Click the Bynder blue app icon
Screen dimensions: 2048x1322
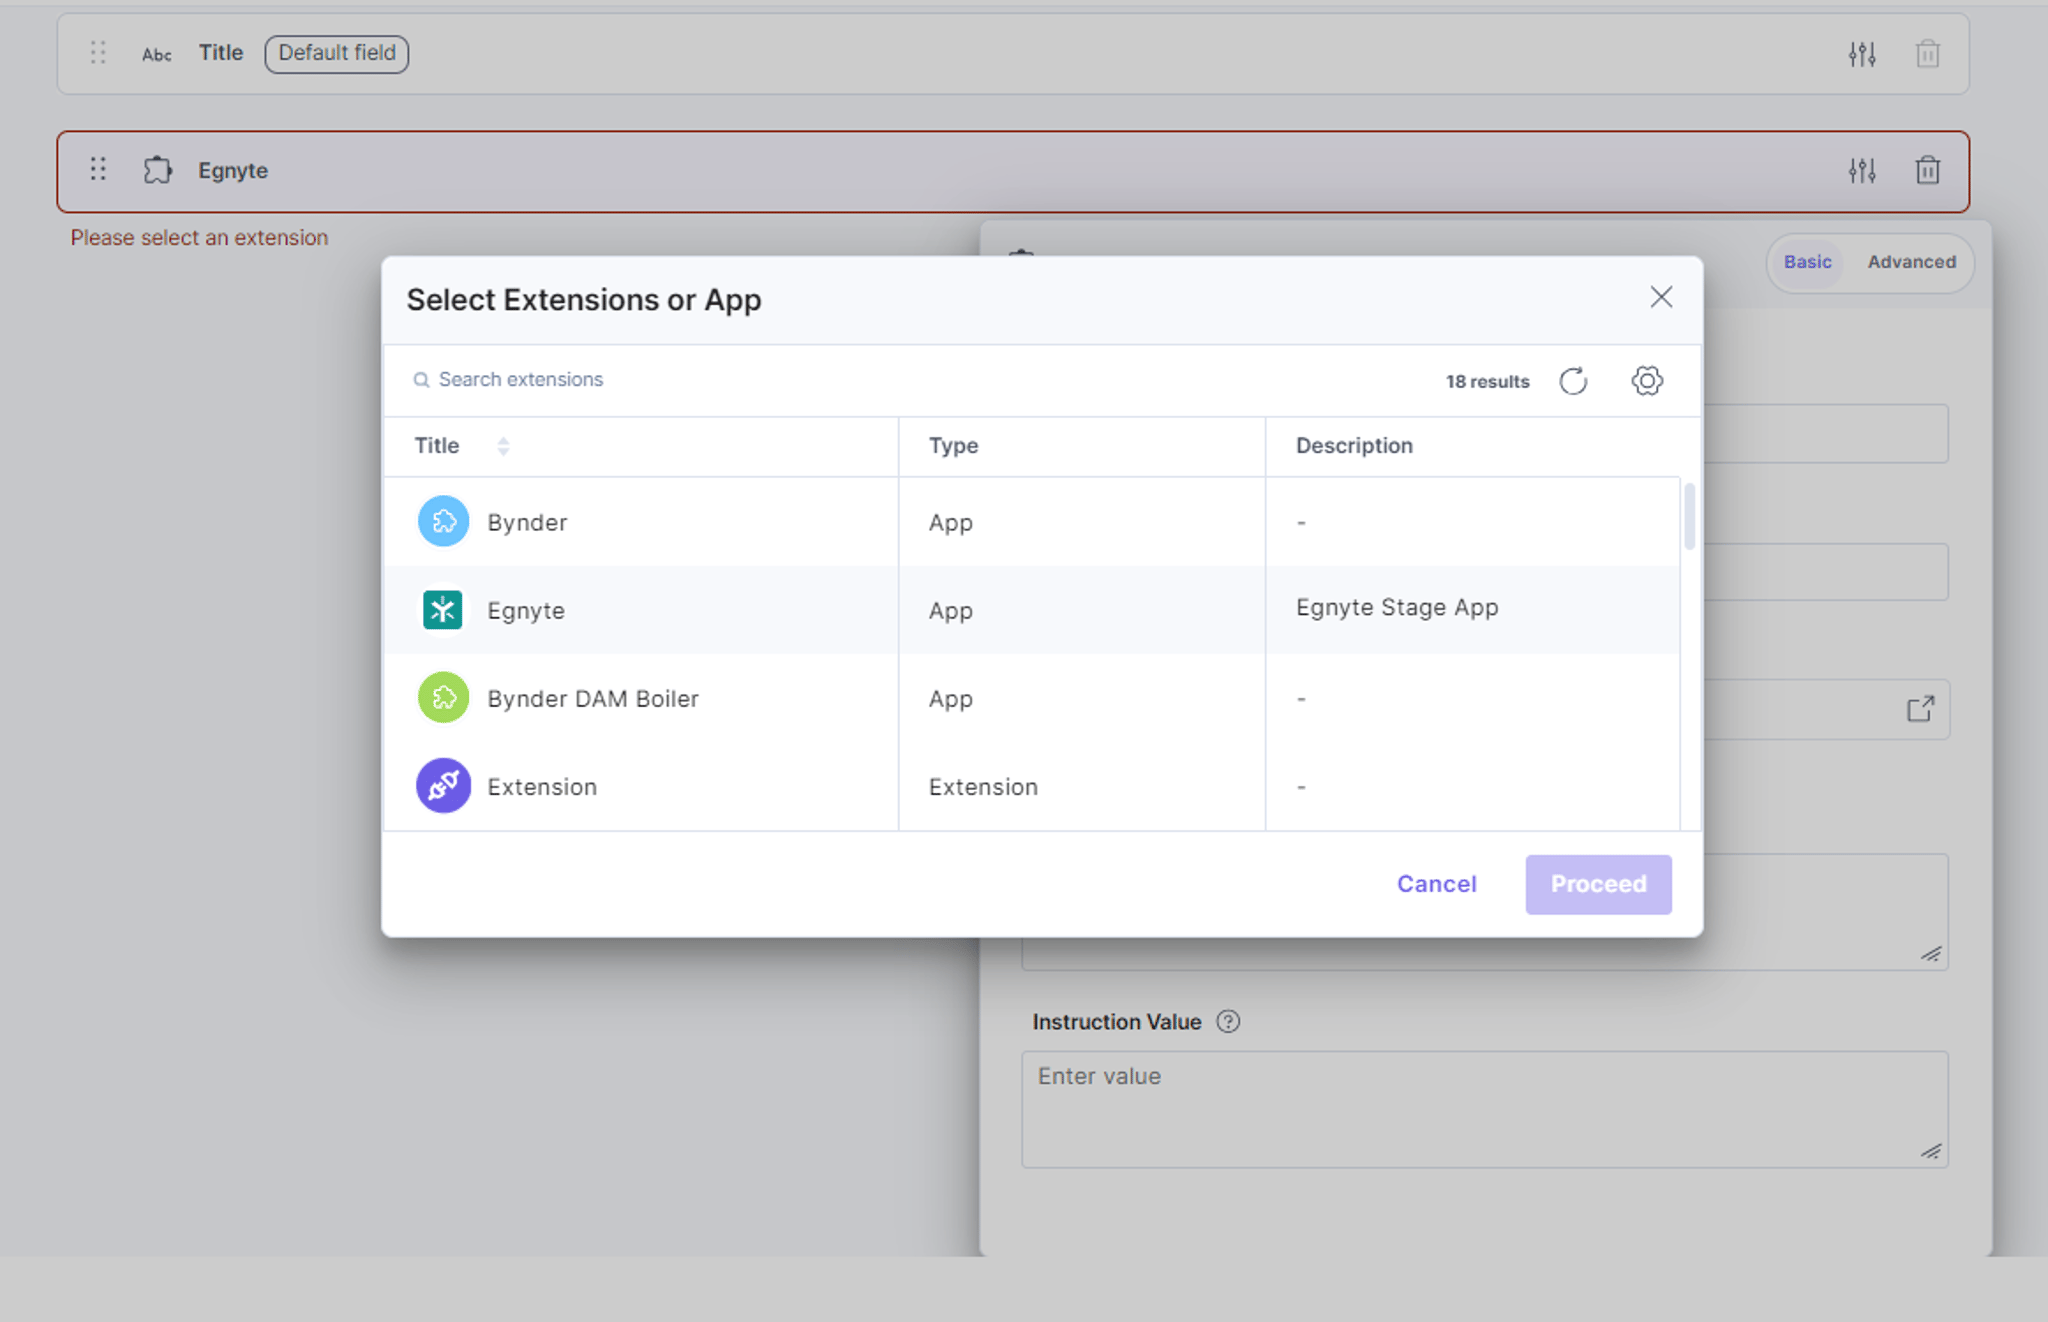tap(443, 521)
